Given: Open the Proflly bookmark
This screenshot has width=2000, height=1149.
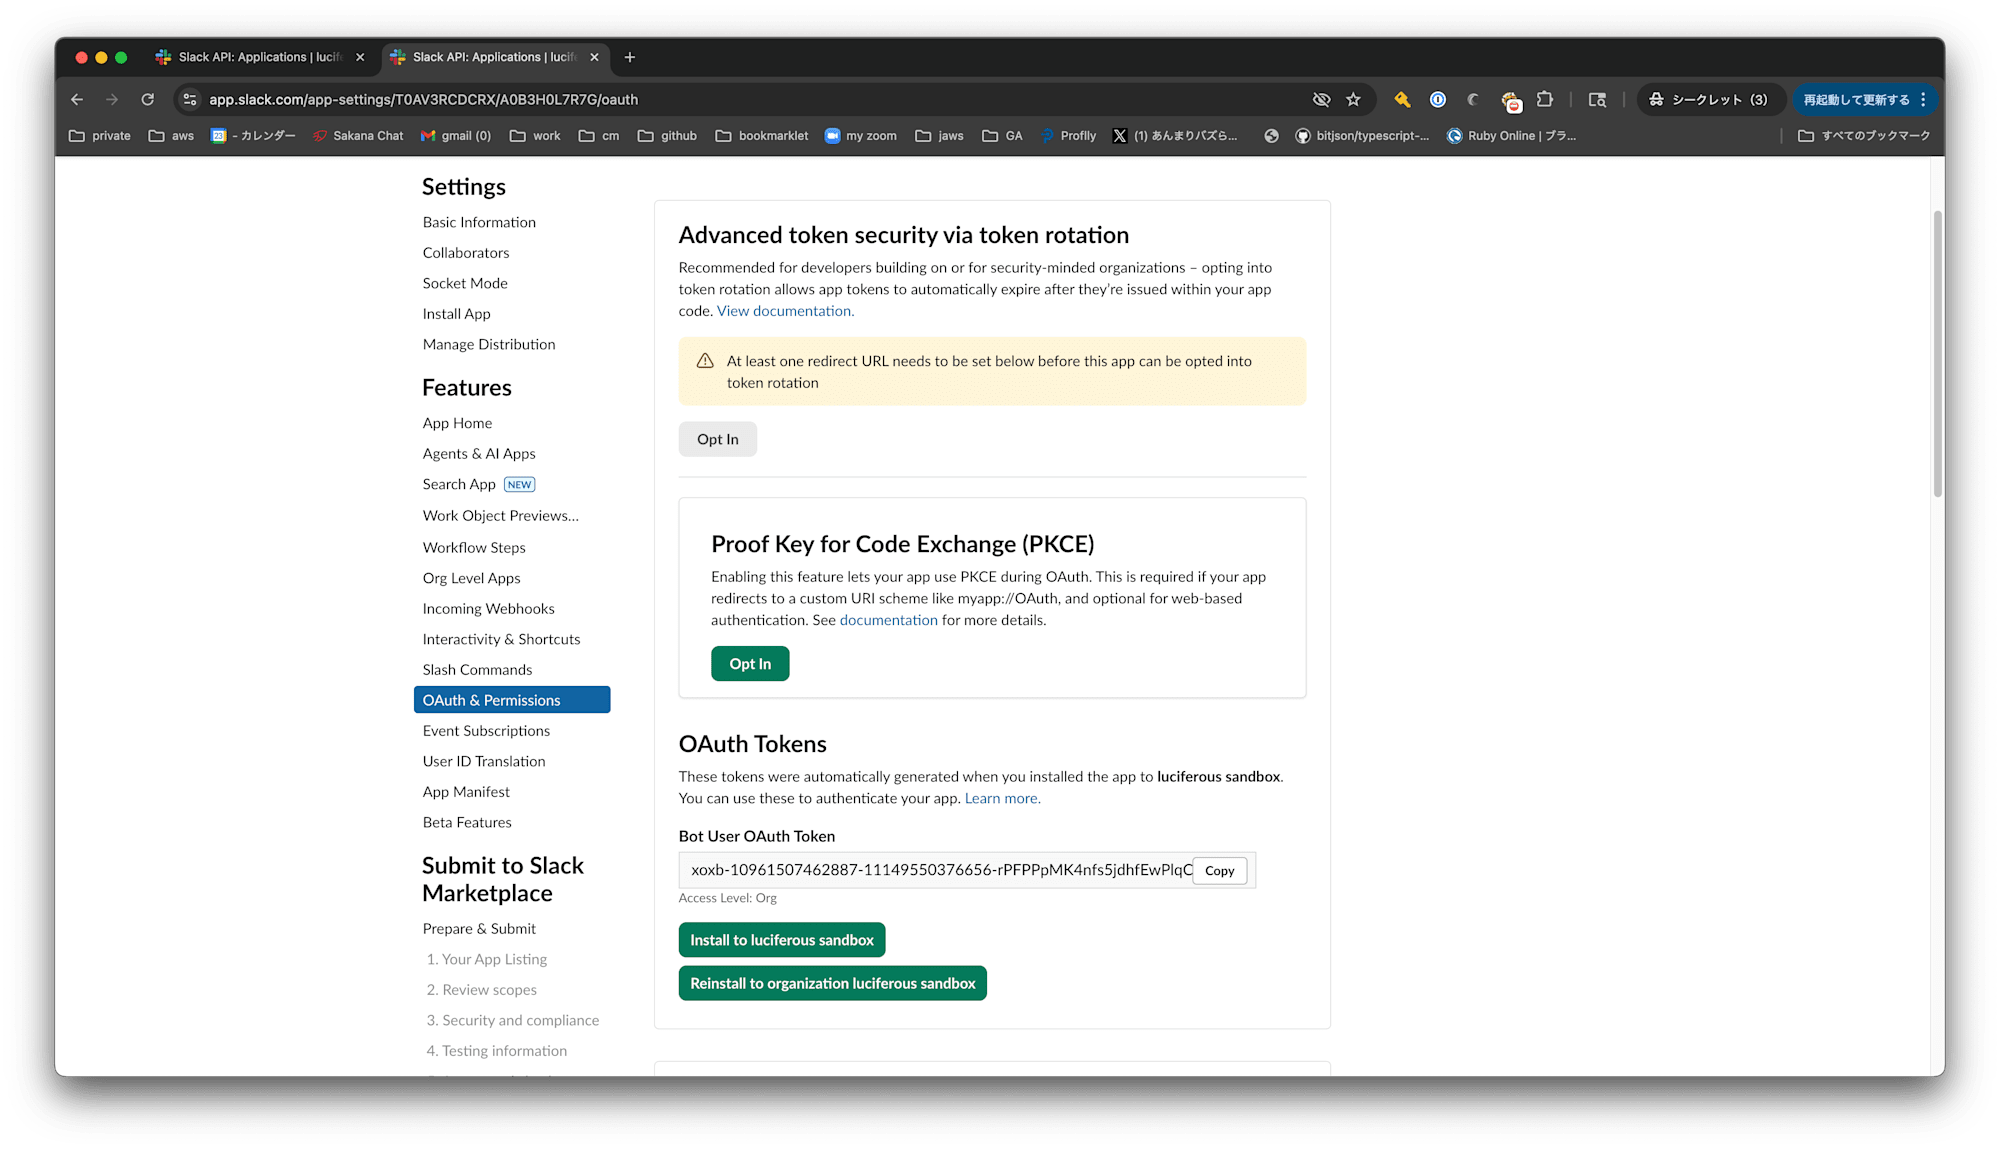Looking at the screenshot, I should point(1068,136).
